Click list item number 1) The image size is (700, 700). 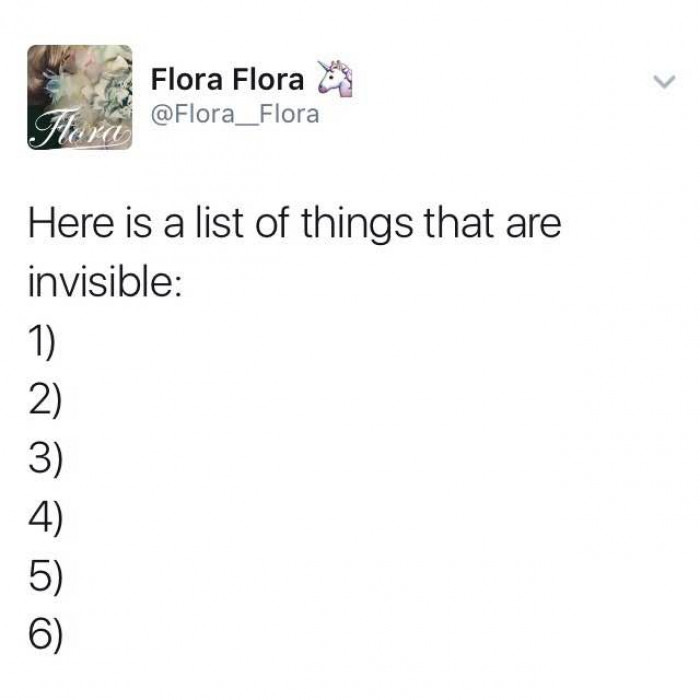[42, 341]
